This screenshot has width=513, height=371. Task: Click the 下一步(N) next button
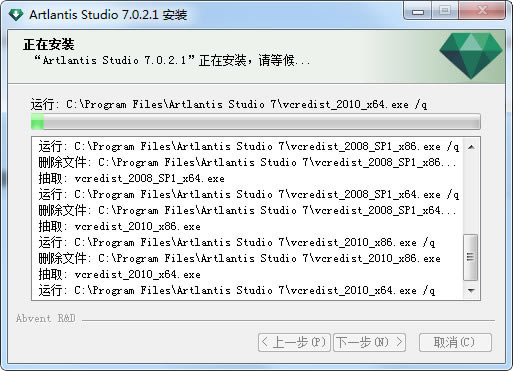369,342
